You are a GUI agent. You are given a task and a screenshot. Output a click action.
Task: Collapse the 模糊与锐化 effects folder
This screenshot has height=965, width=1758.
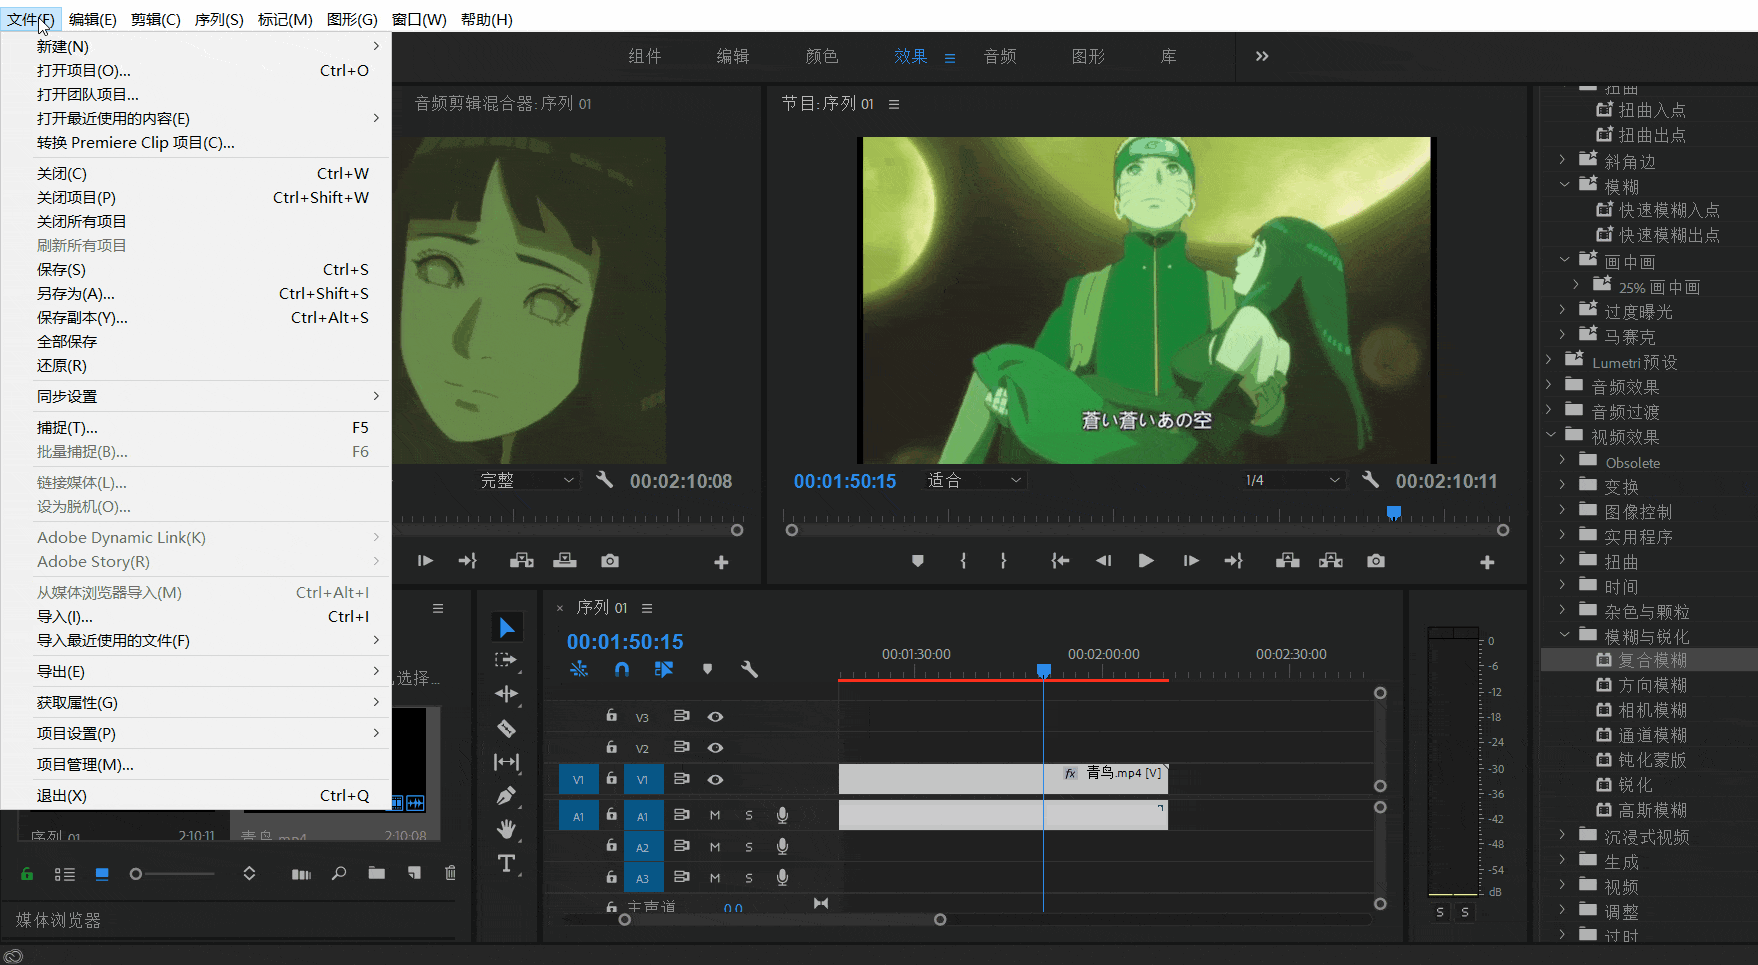pos(1564,635)
